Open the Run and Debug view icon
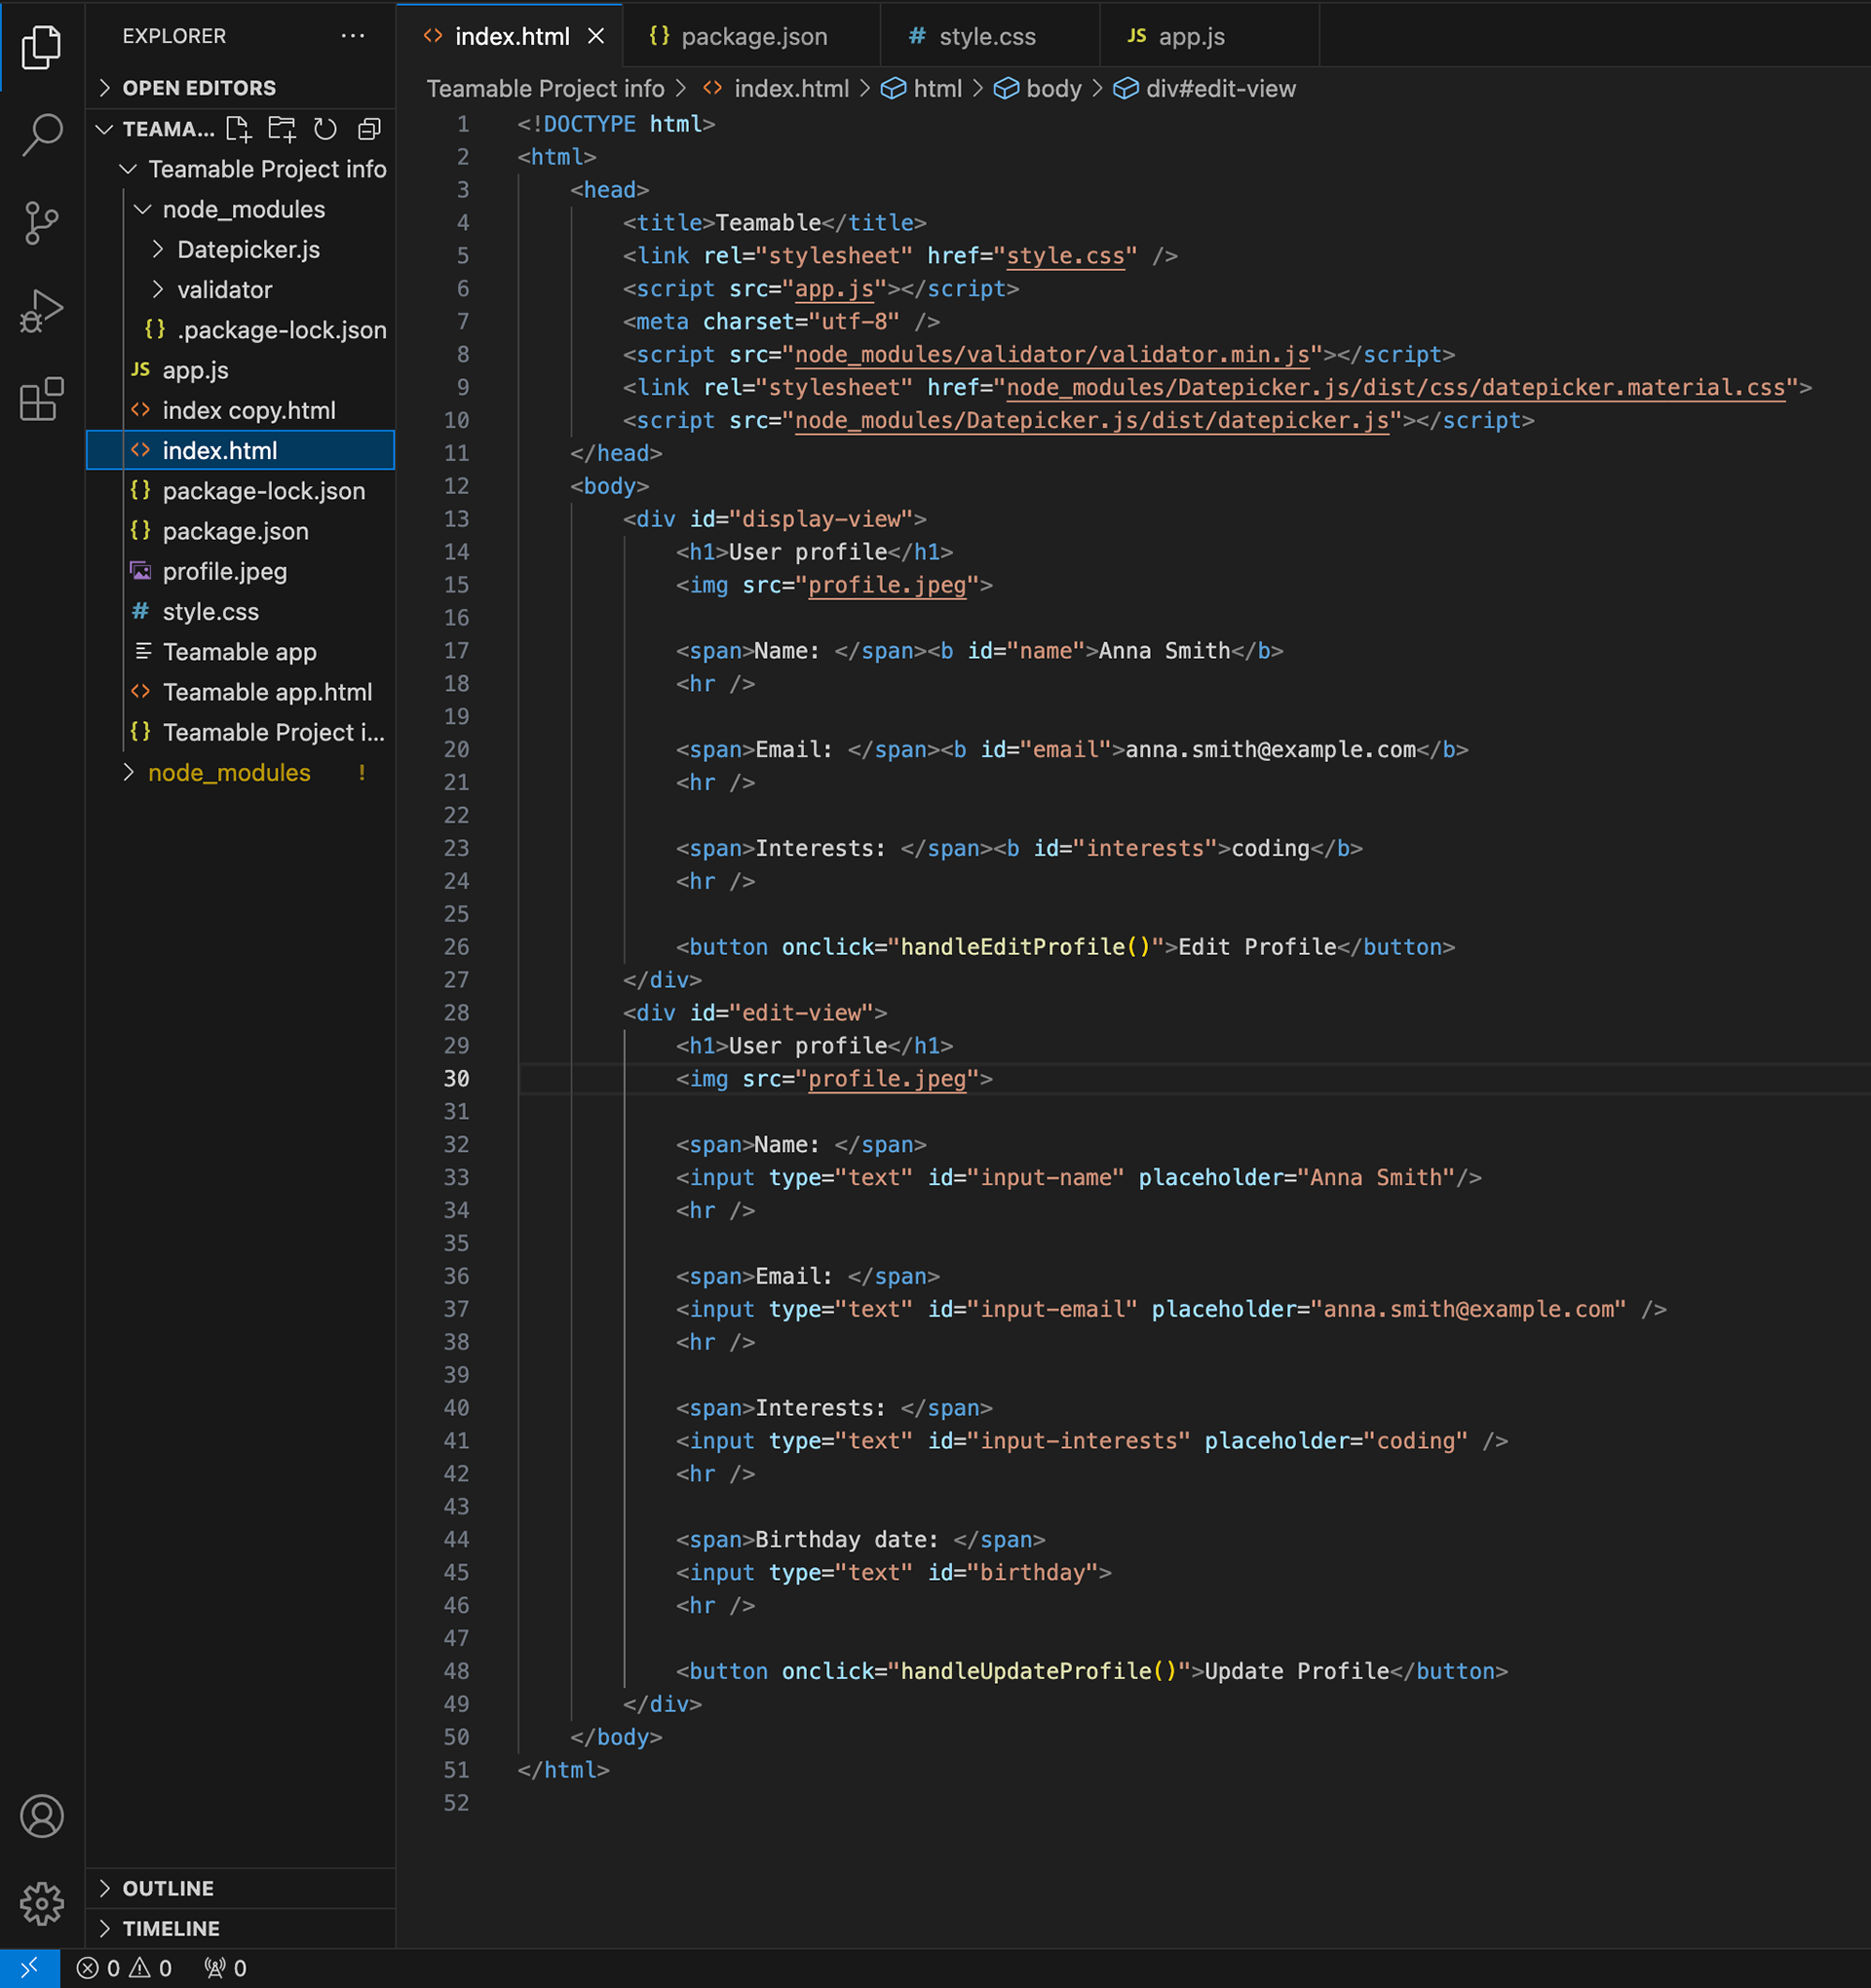The image size is (1871, 1988). (x=41, y=310)
